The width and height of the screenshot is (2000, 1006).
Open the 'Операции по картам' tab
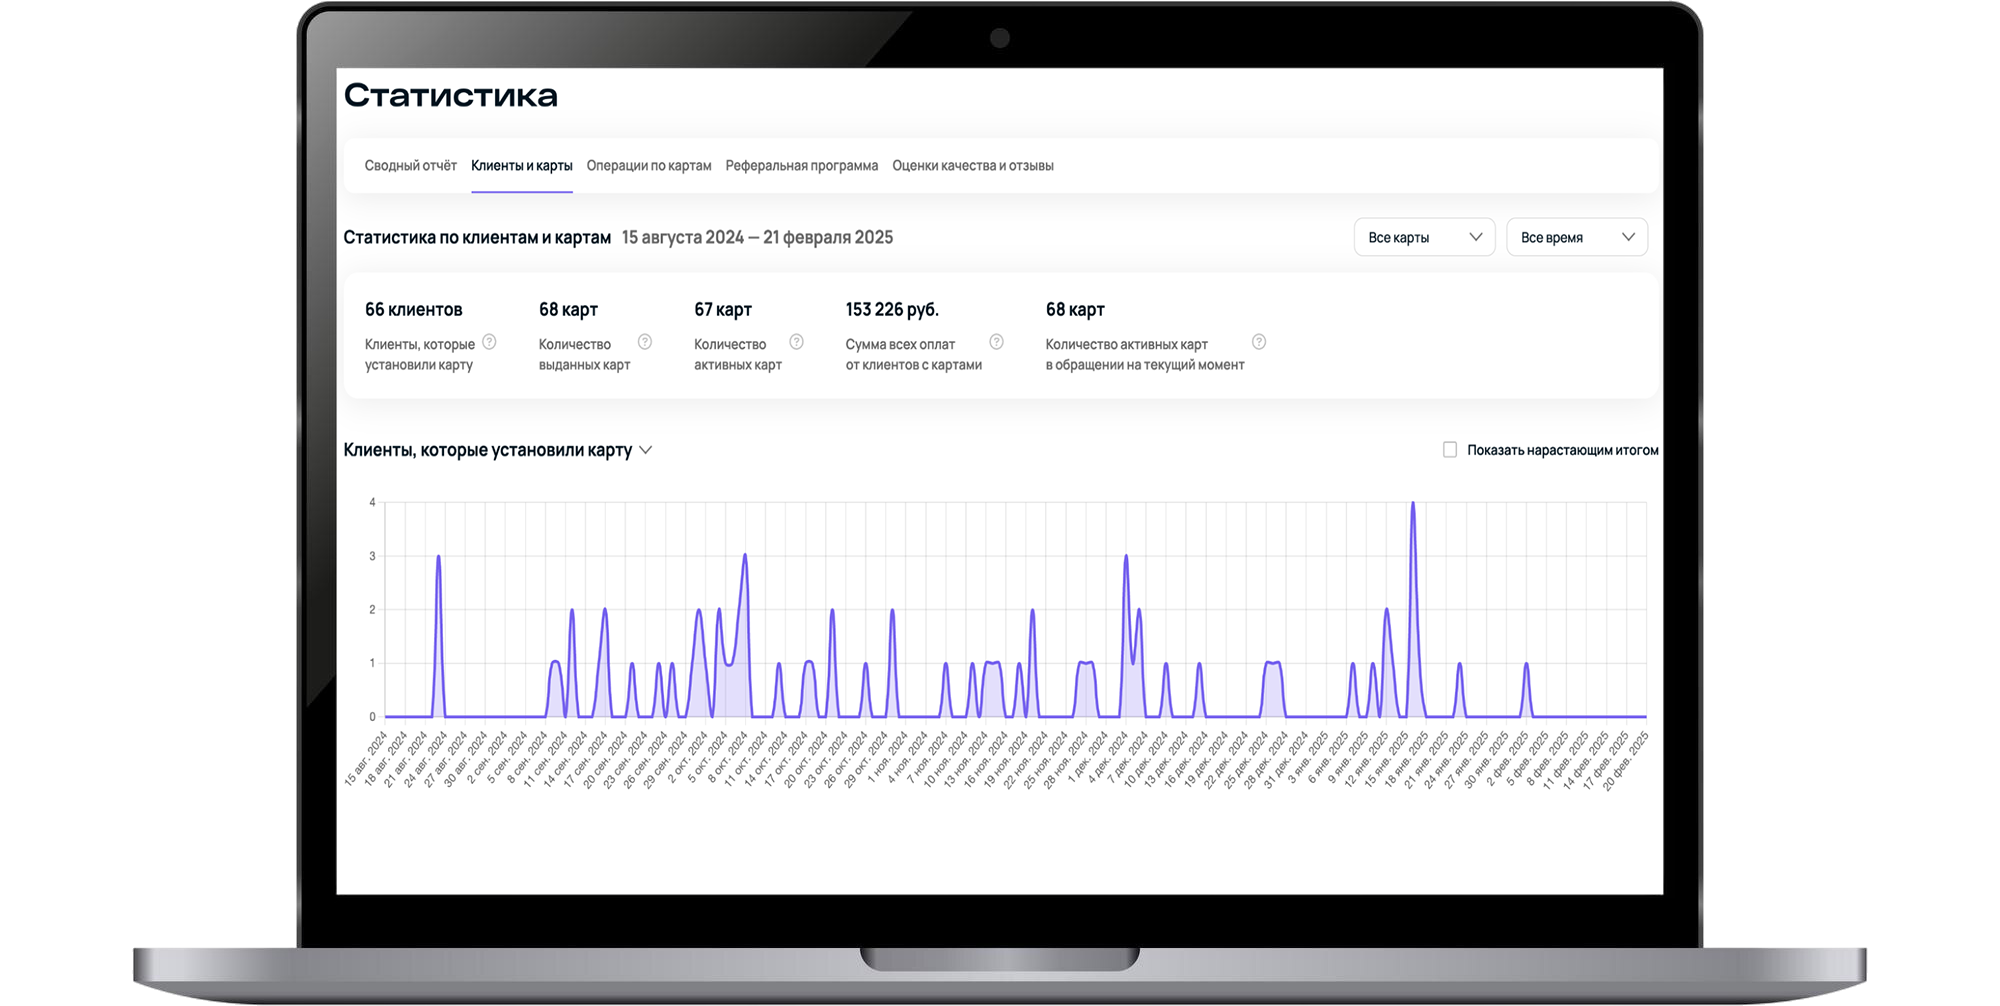click(x=649, y=166)
